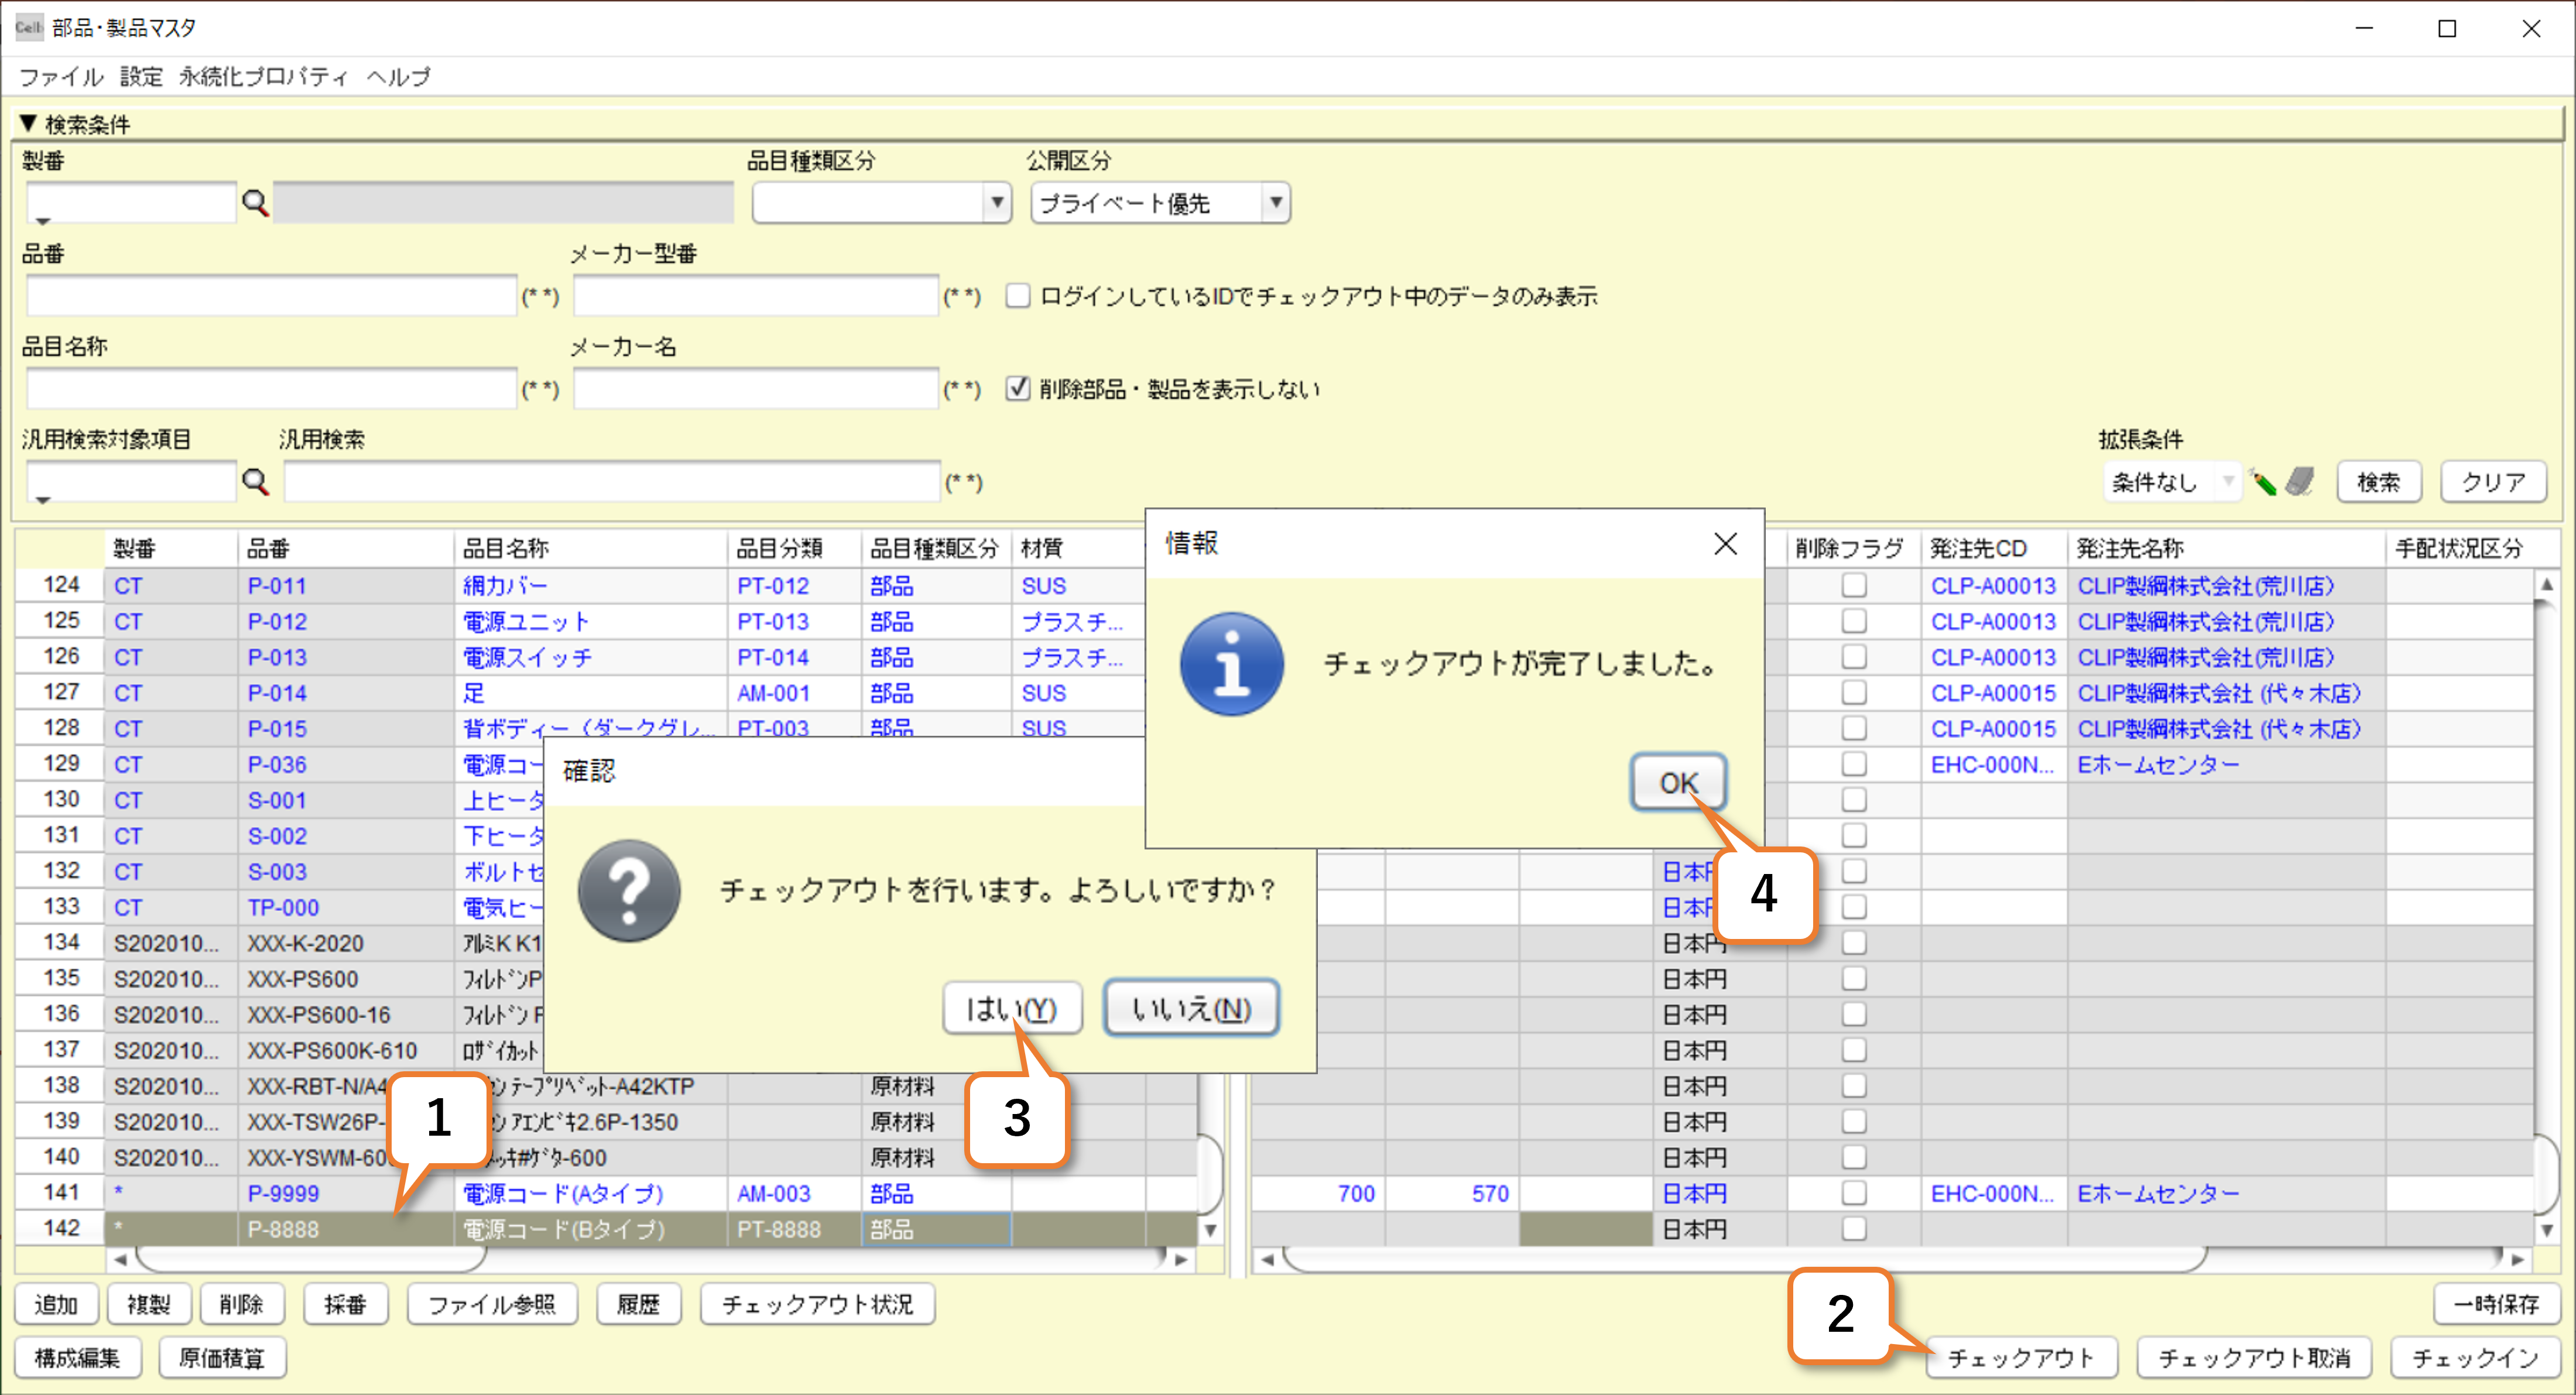Click the blue info icon in 情報 dialog

pyautogui.click(x=1232, y=664)
